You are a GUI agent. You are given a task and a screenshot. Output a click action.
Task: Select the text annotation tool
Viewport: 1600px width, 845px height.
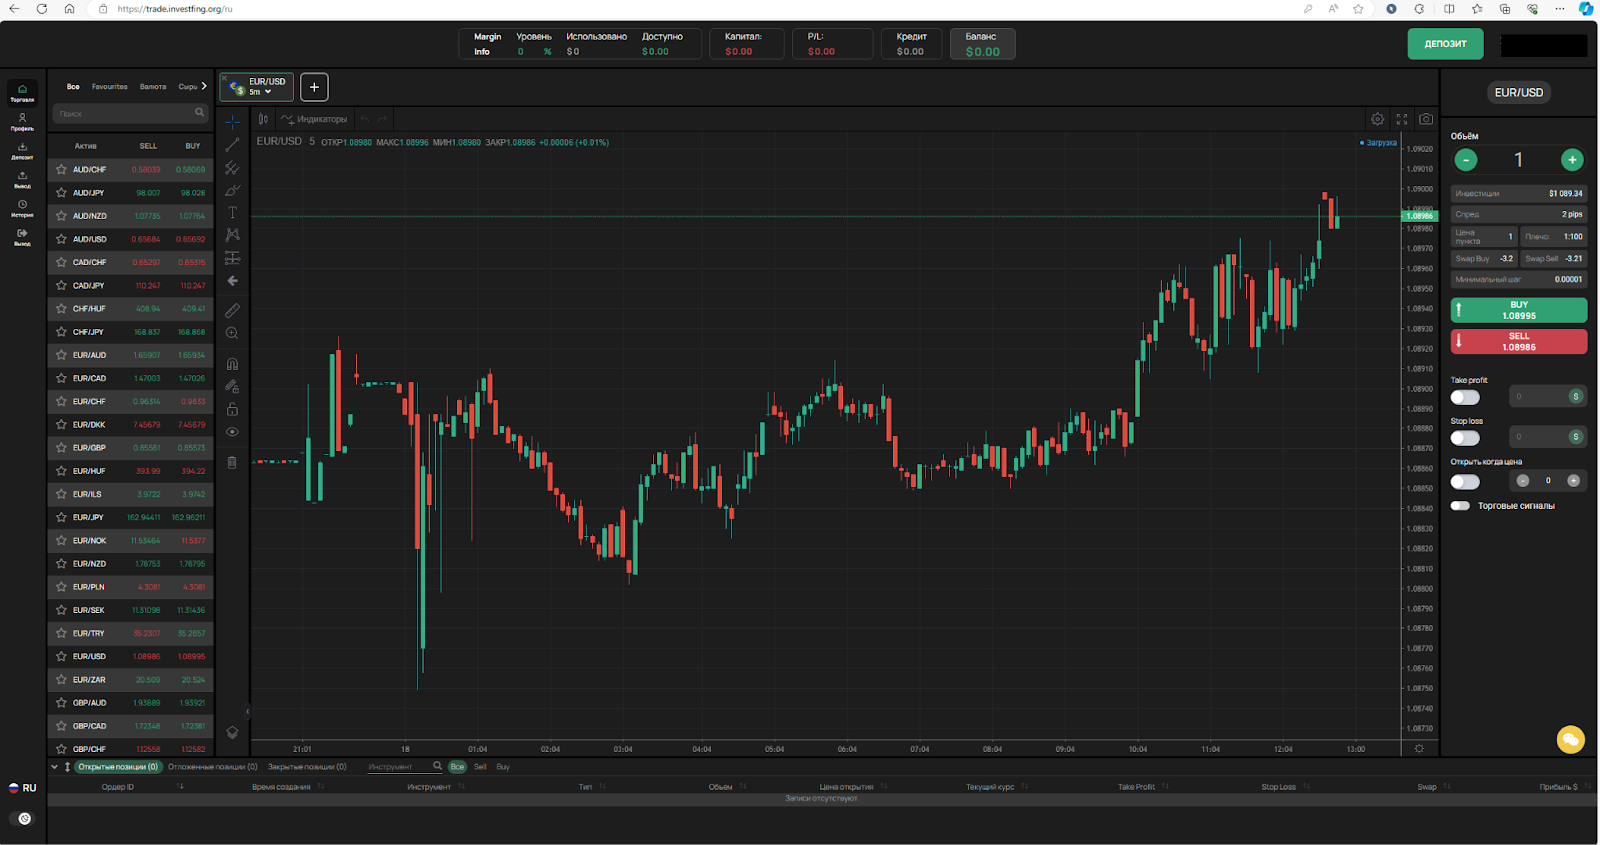pos(232,213)
